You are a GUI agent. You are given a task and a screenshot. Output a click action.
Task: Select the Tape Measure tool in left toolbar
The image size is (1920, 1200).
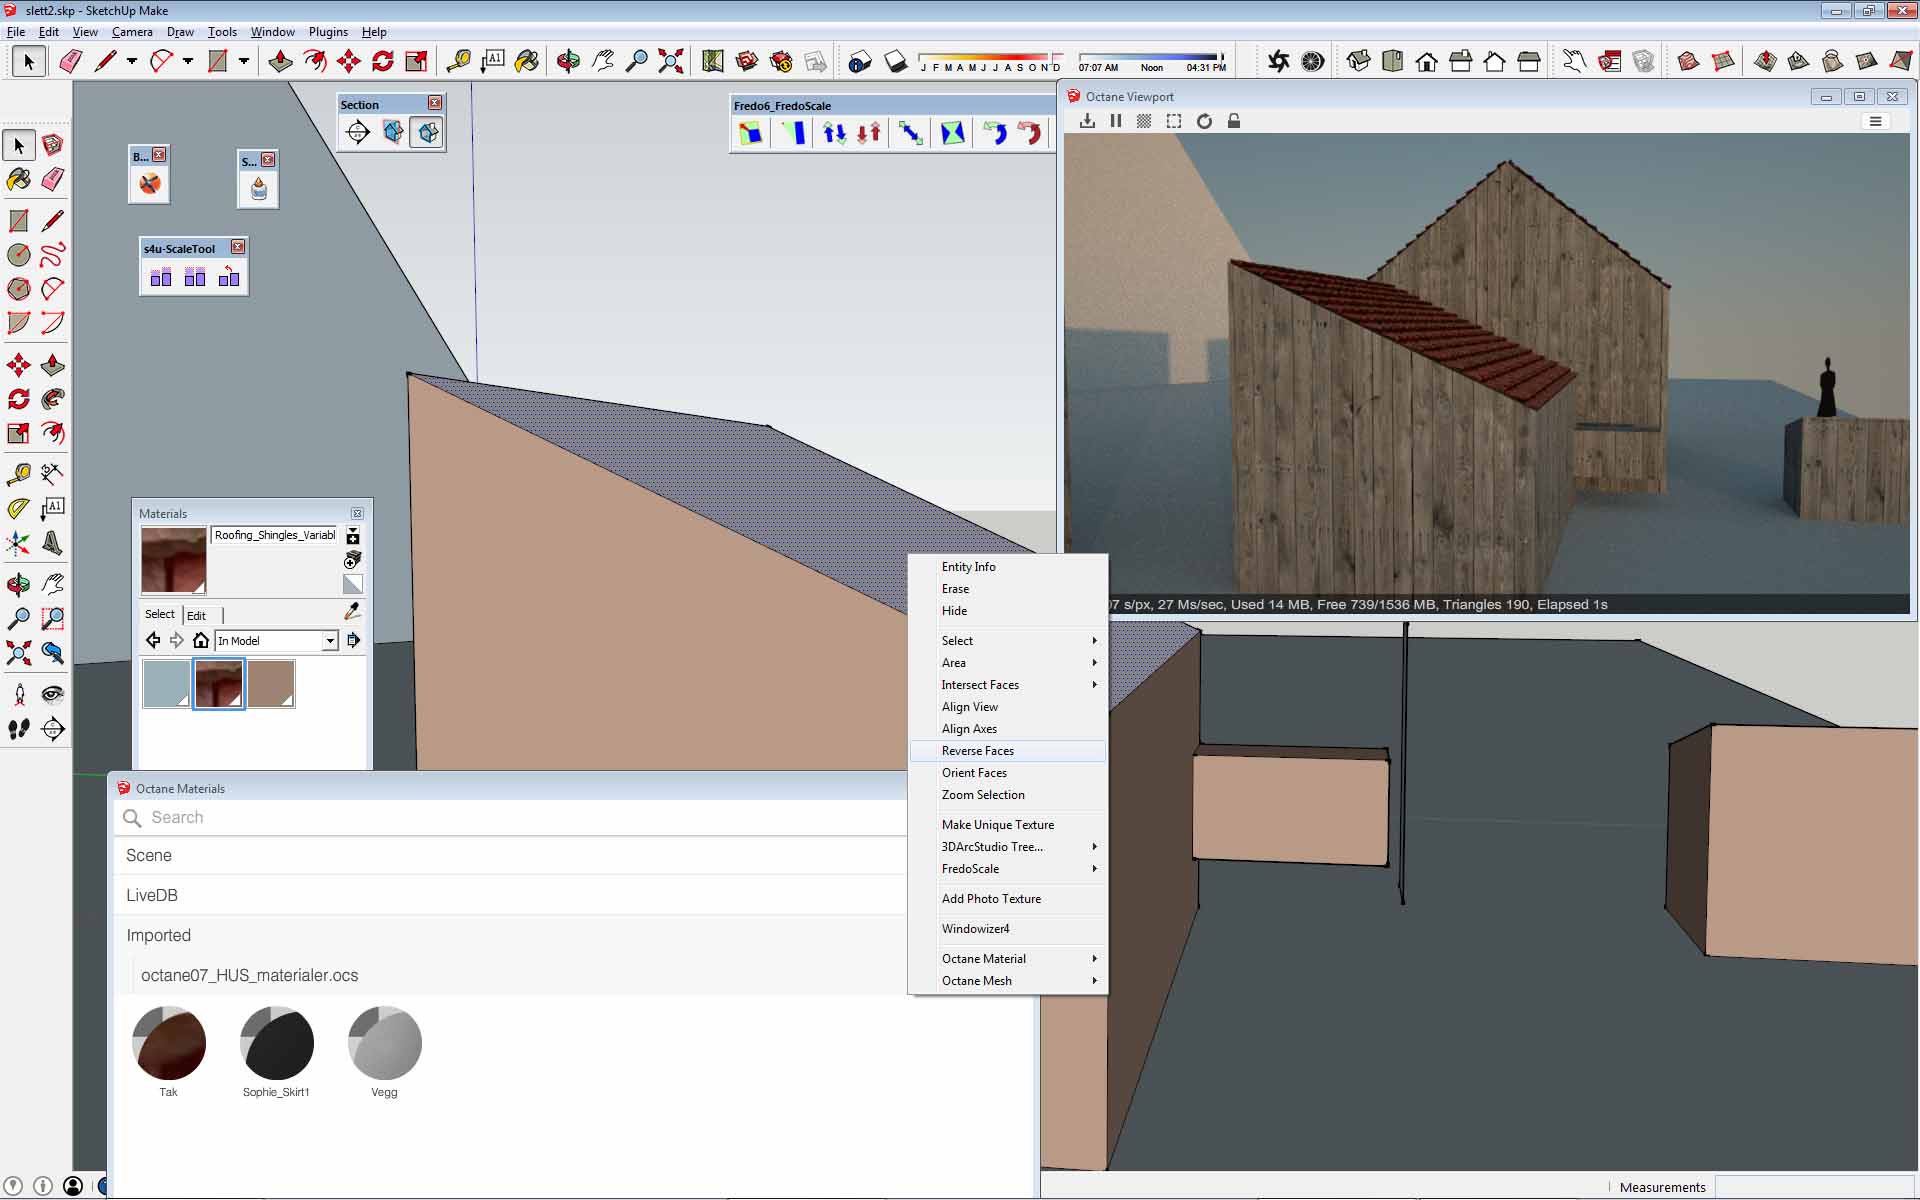pyautogui.click(x=19, y=473)
